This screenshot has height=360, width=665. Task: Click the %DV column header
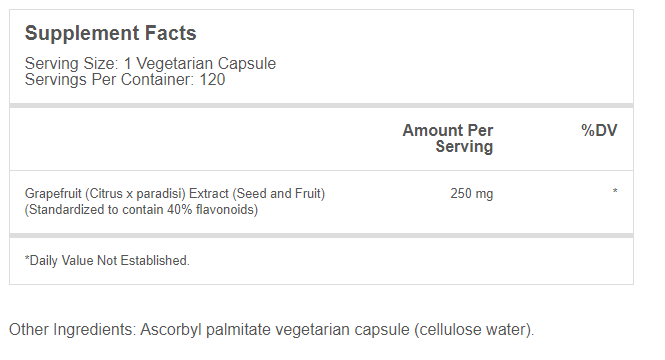pos(599,130)
